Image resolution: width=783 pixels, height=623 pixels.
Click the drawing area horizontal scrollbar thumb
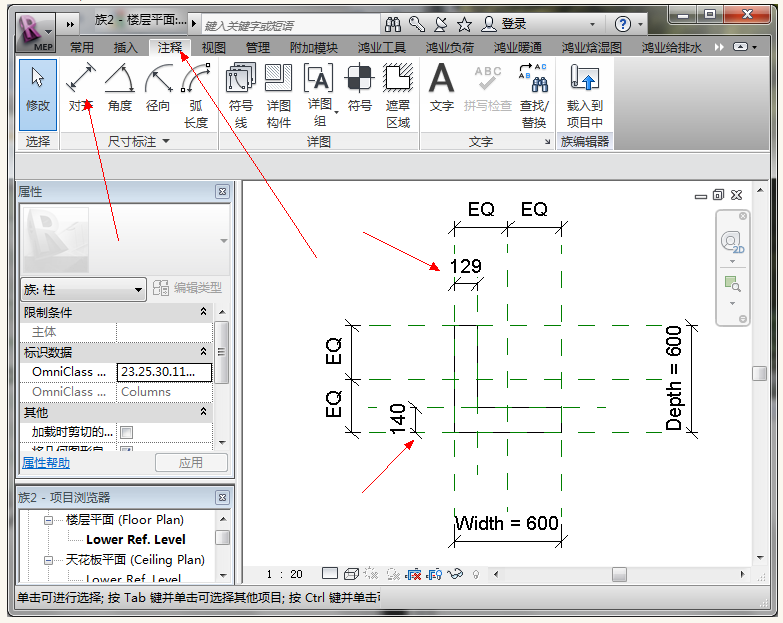pyautogui.click(x=619, y=574)
